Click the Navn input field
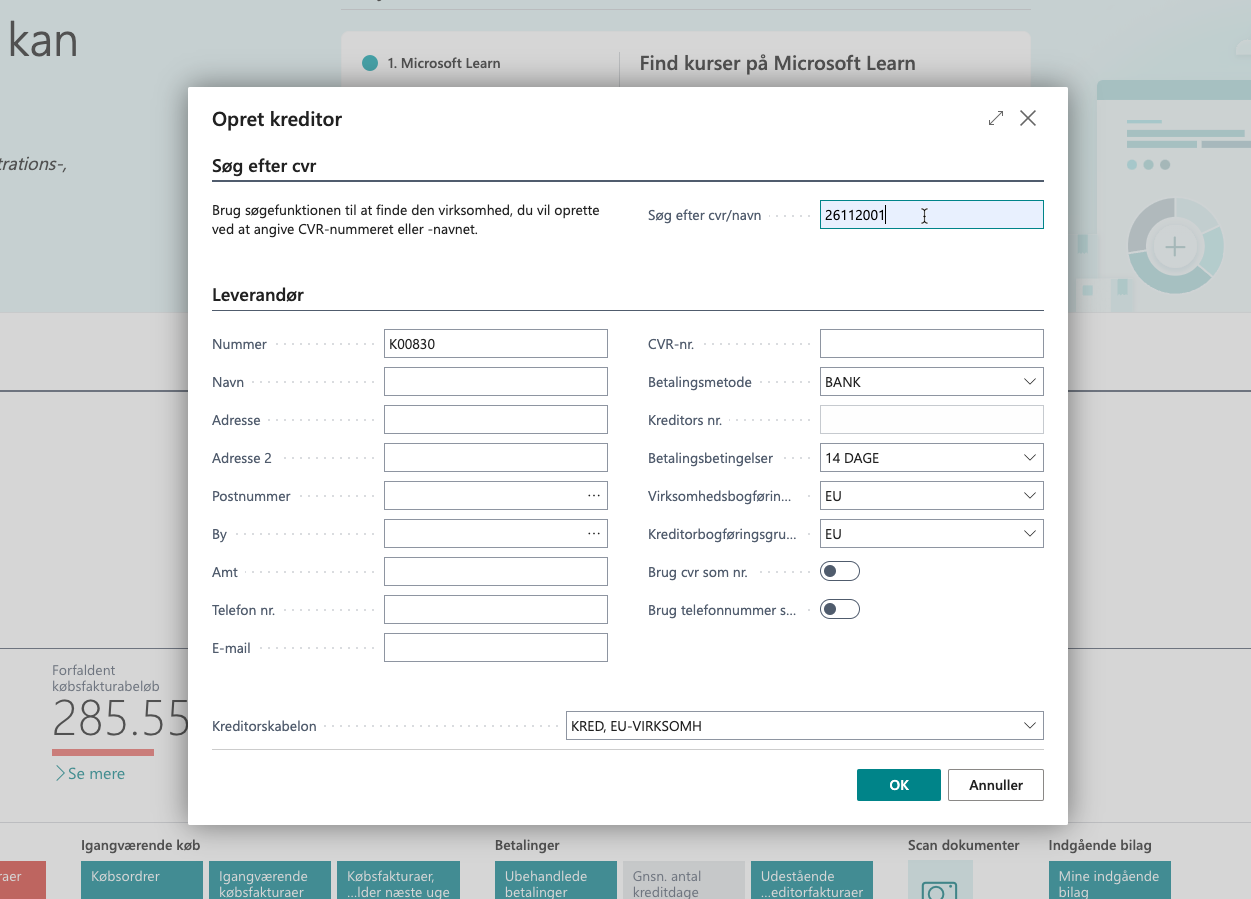This screenshot has width=1251, height=899. click(x=495, y=382)
